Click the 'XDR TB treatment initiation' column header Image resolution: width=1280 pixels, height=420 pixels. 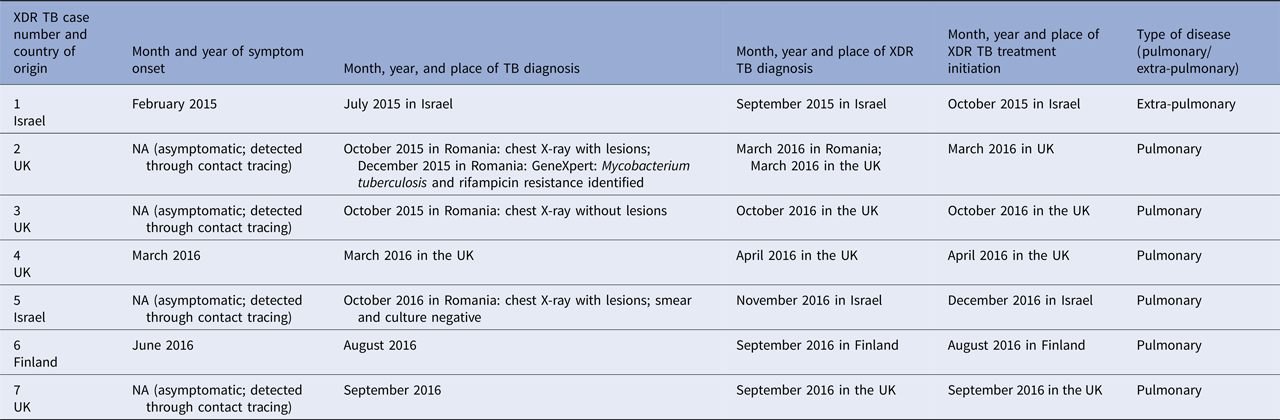click(1023, 51)
